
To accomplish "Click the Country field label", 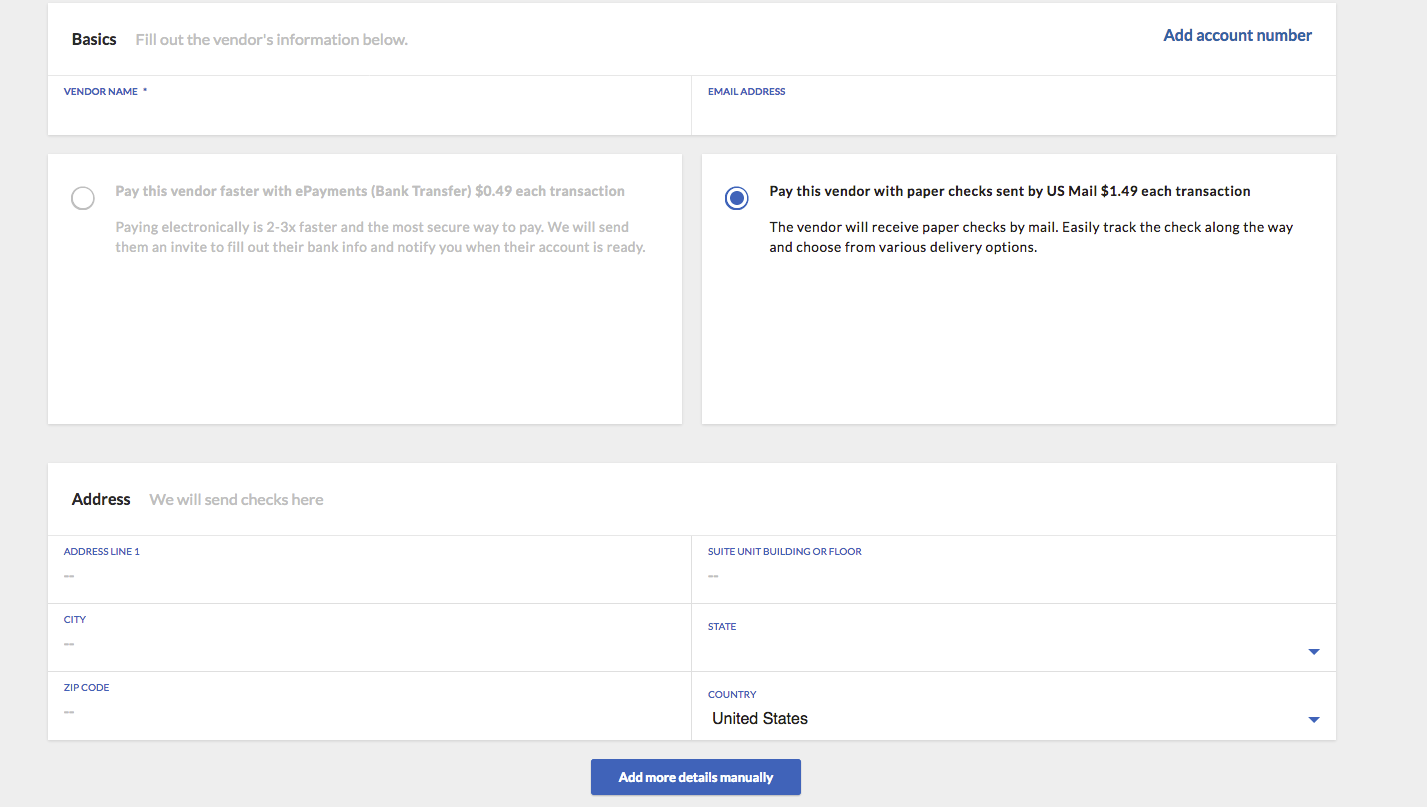I will tap(732, 695).
